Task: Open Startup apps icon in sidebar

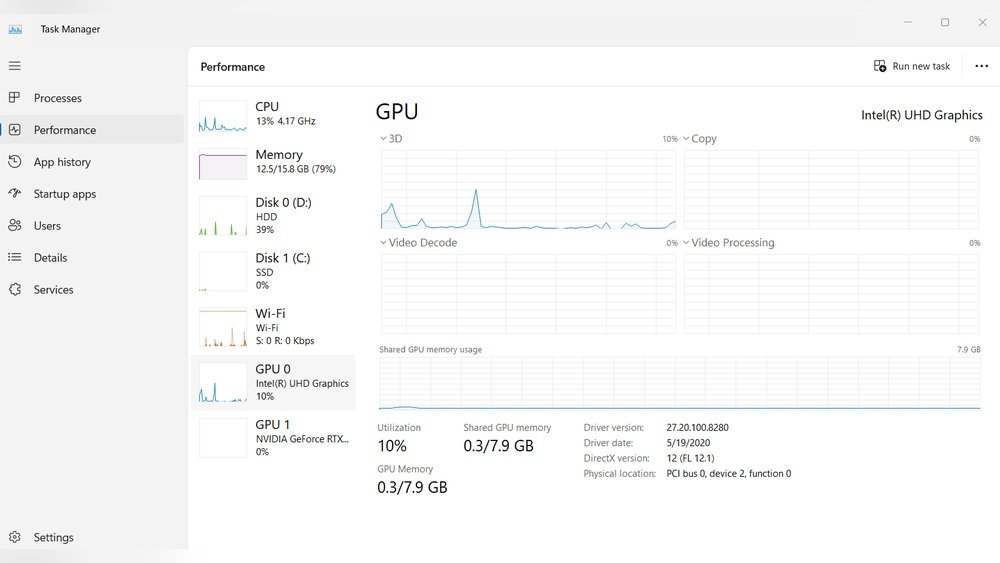Action: tap(15, 194)
